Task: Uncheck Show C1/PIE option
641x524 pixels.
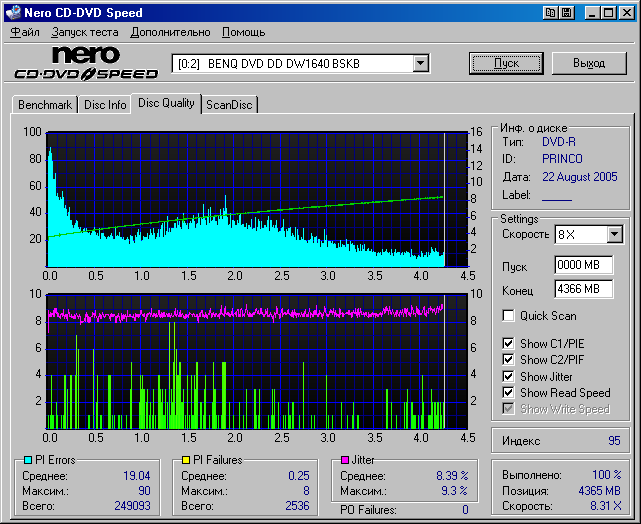Action: [509, 344]
